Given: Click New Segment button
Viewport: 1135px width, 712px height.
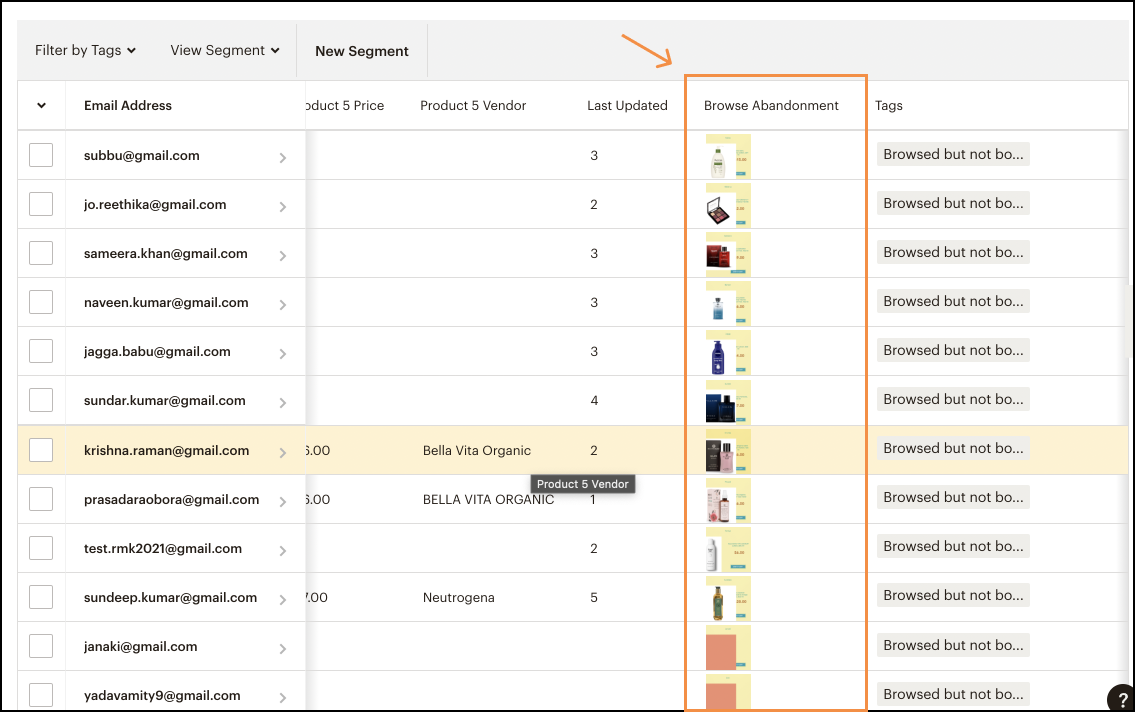Looking at the screenshot, I should 362,51.
